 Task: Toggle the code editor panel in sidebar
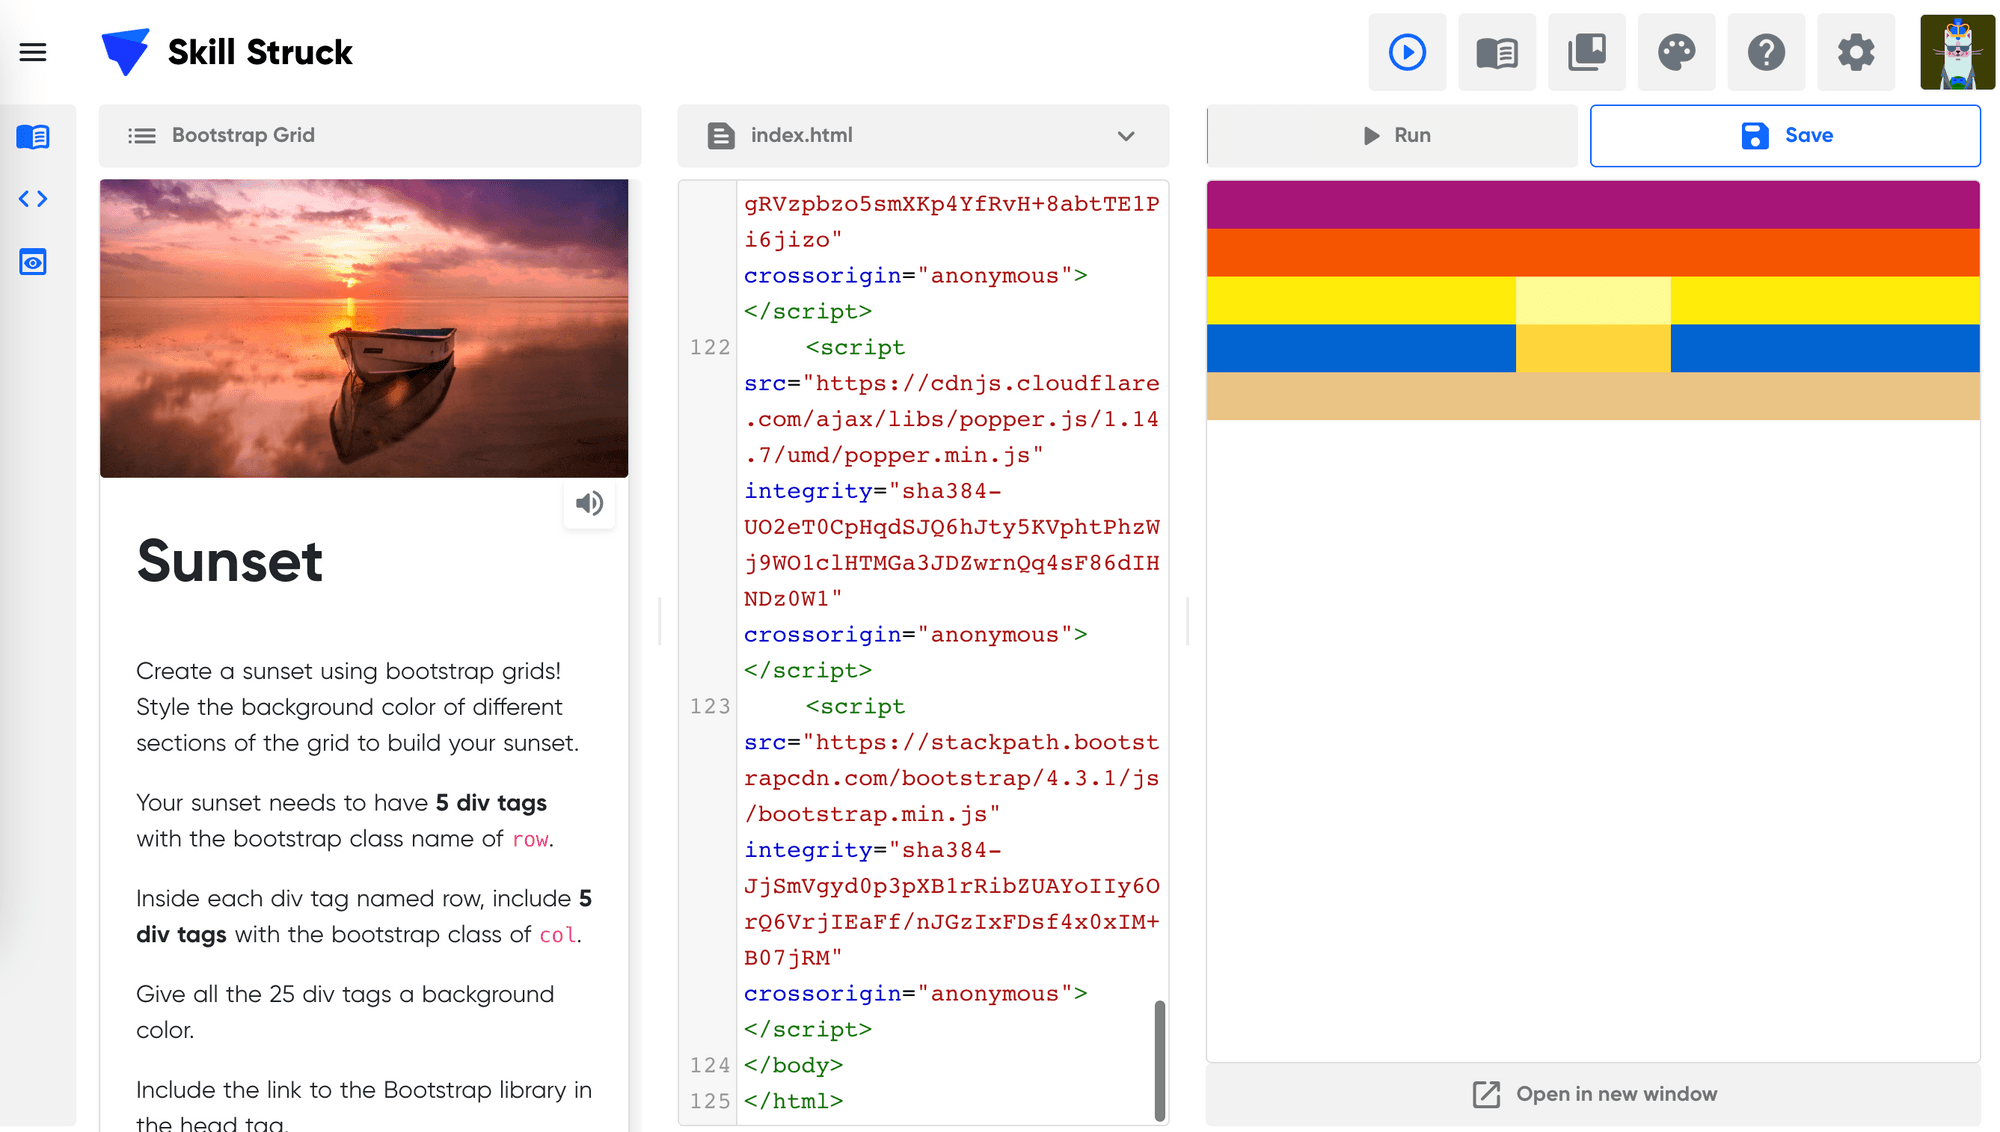click(x=33, y=199)
